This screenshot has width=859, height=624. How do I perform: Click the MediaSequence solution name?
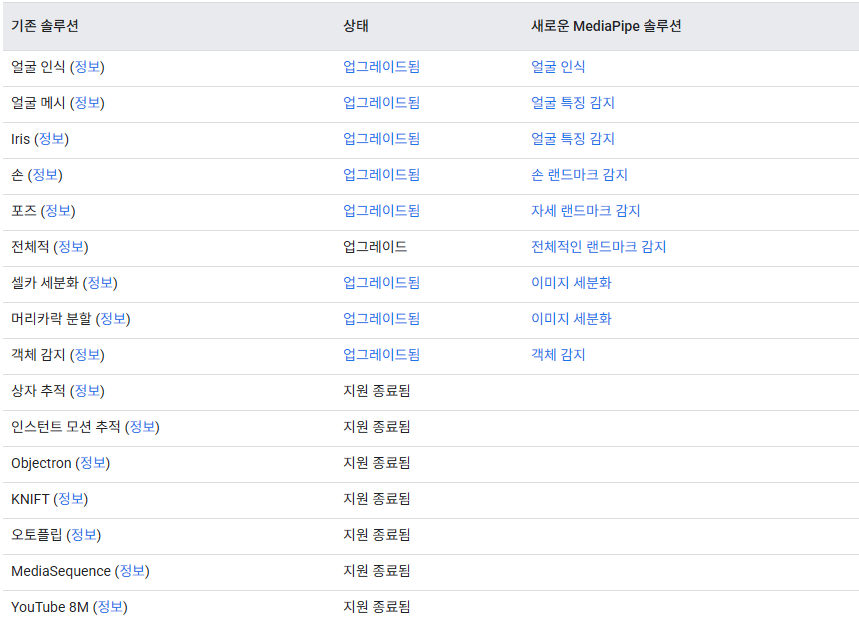click(61, 571)
